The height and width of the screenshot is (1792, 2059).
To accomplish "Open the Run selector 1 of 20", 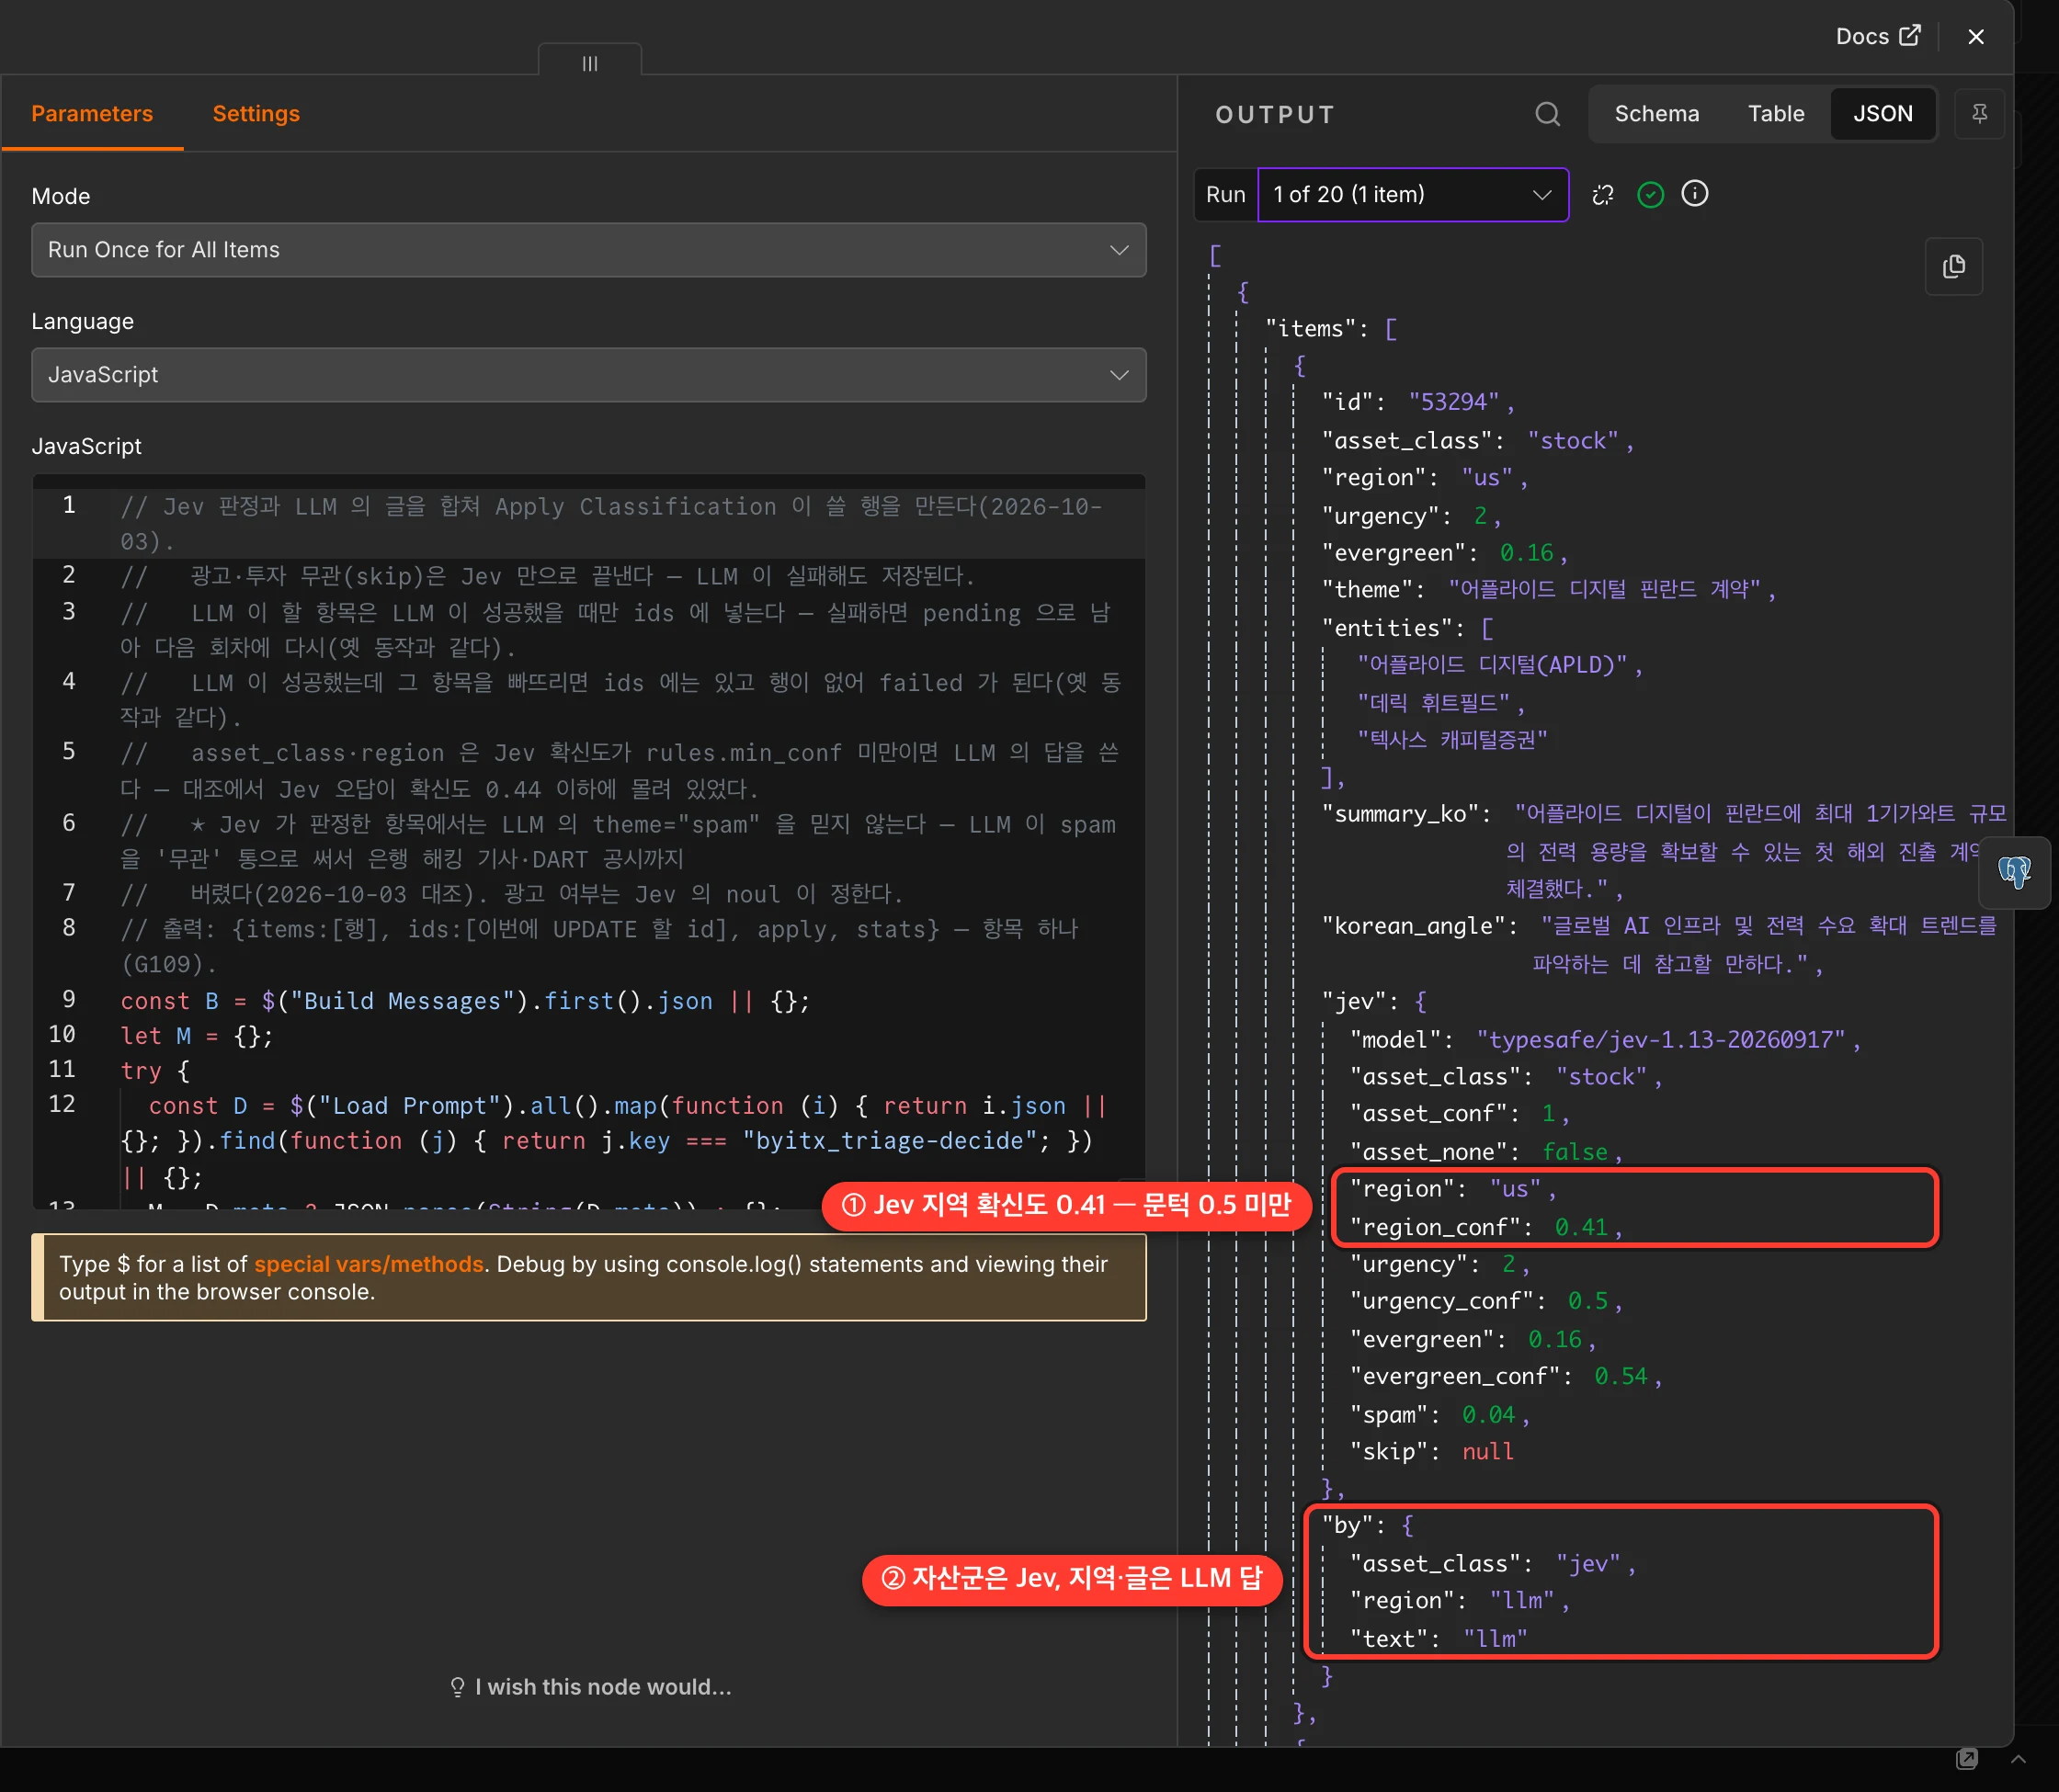I will (1412, 195).
